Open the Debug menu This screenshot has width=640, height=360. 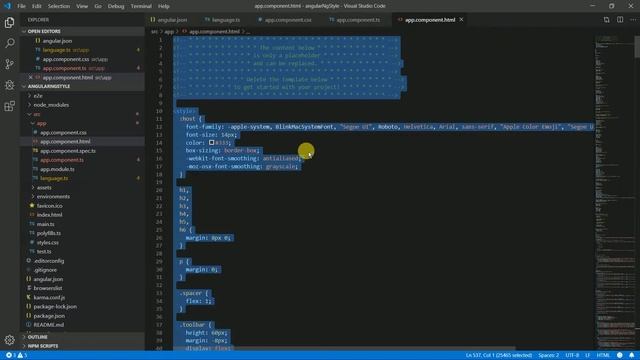[116, 6]
